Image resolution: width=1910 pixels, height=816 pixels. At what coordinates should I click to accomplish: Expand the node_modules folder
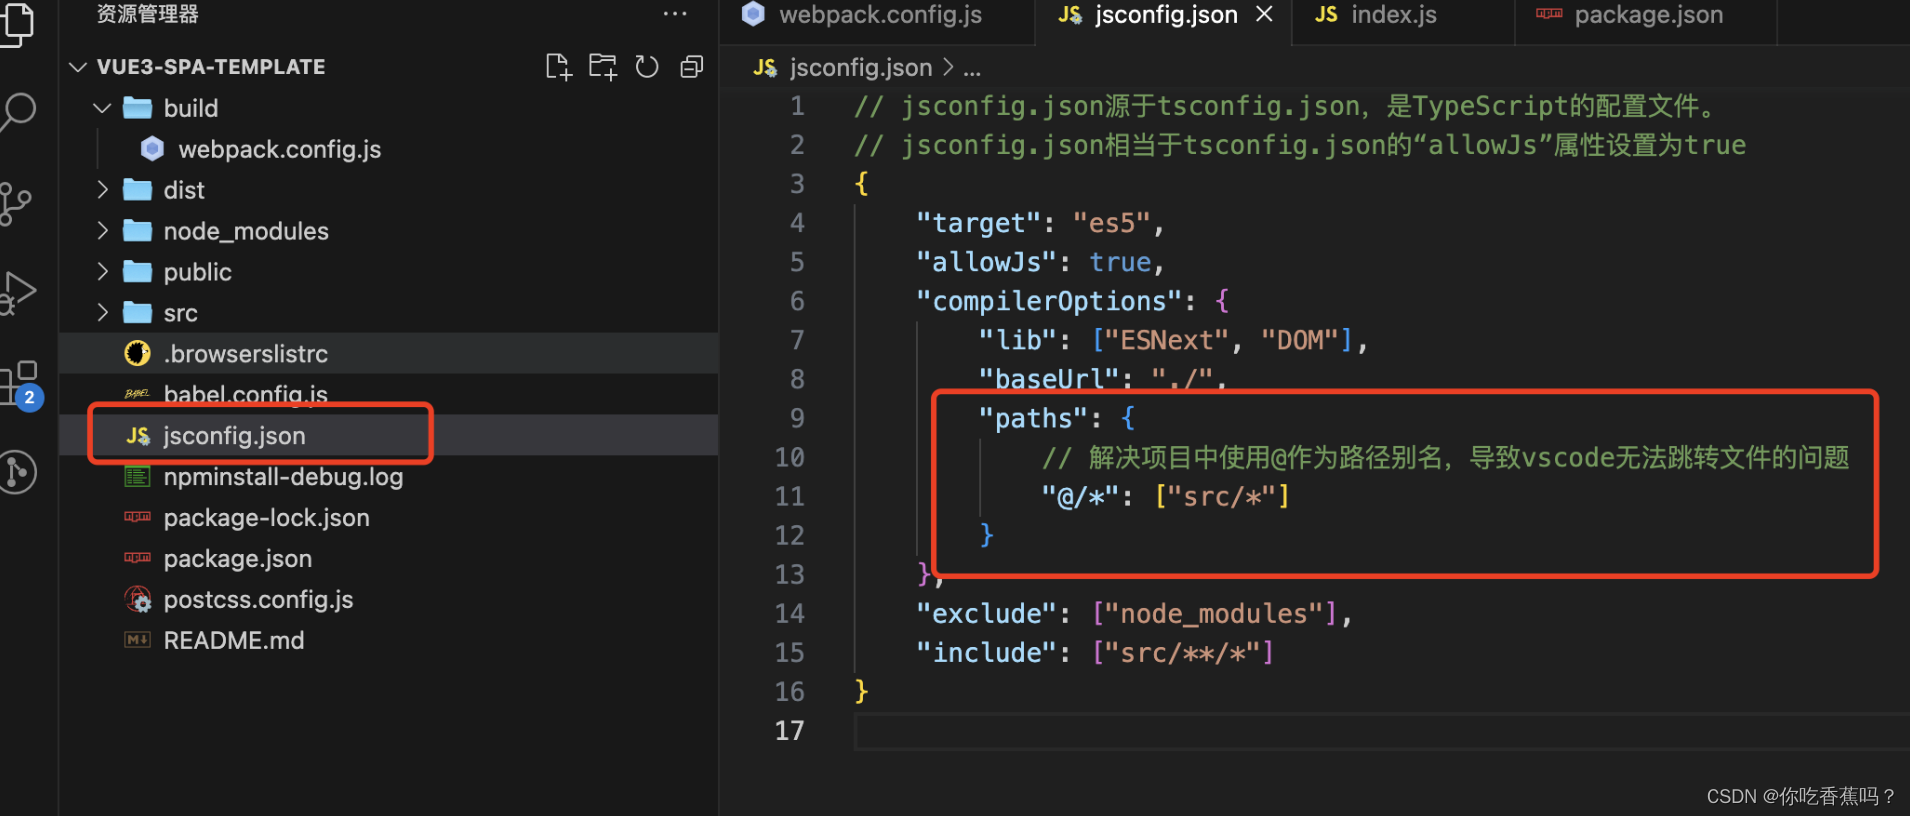coord(102,231)
